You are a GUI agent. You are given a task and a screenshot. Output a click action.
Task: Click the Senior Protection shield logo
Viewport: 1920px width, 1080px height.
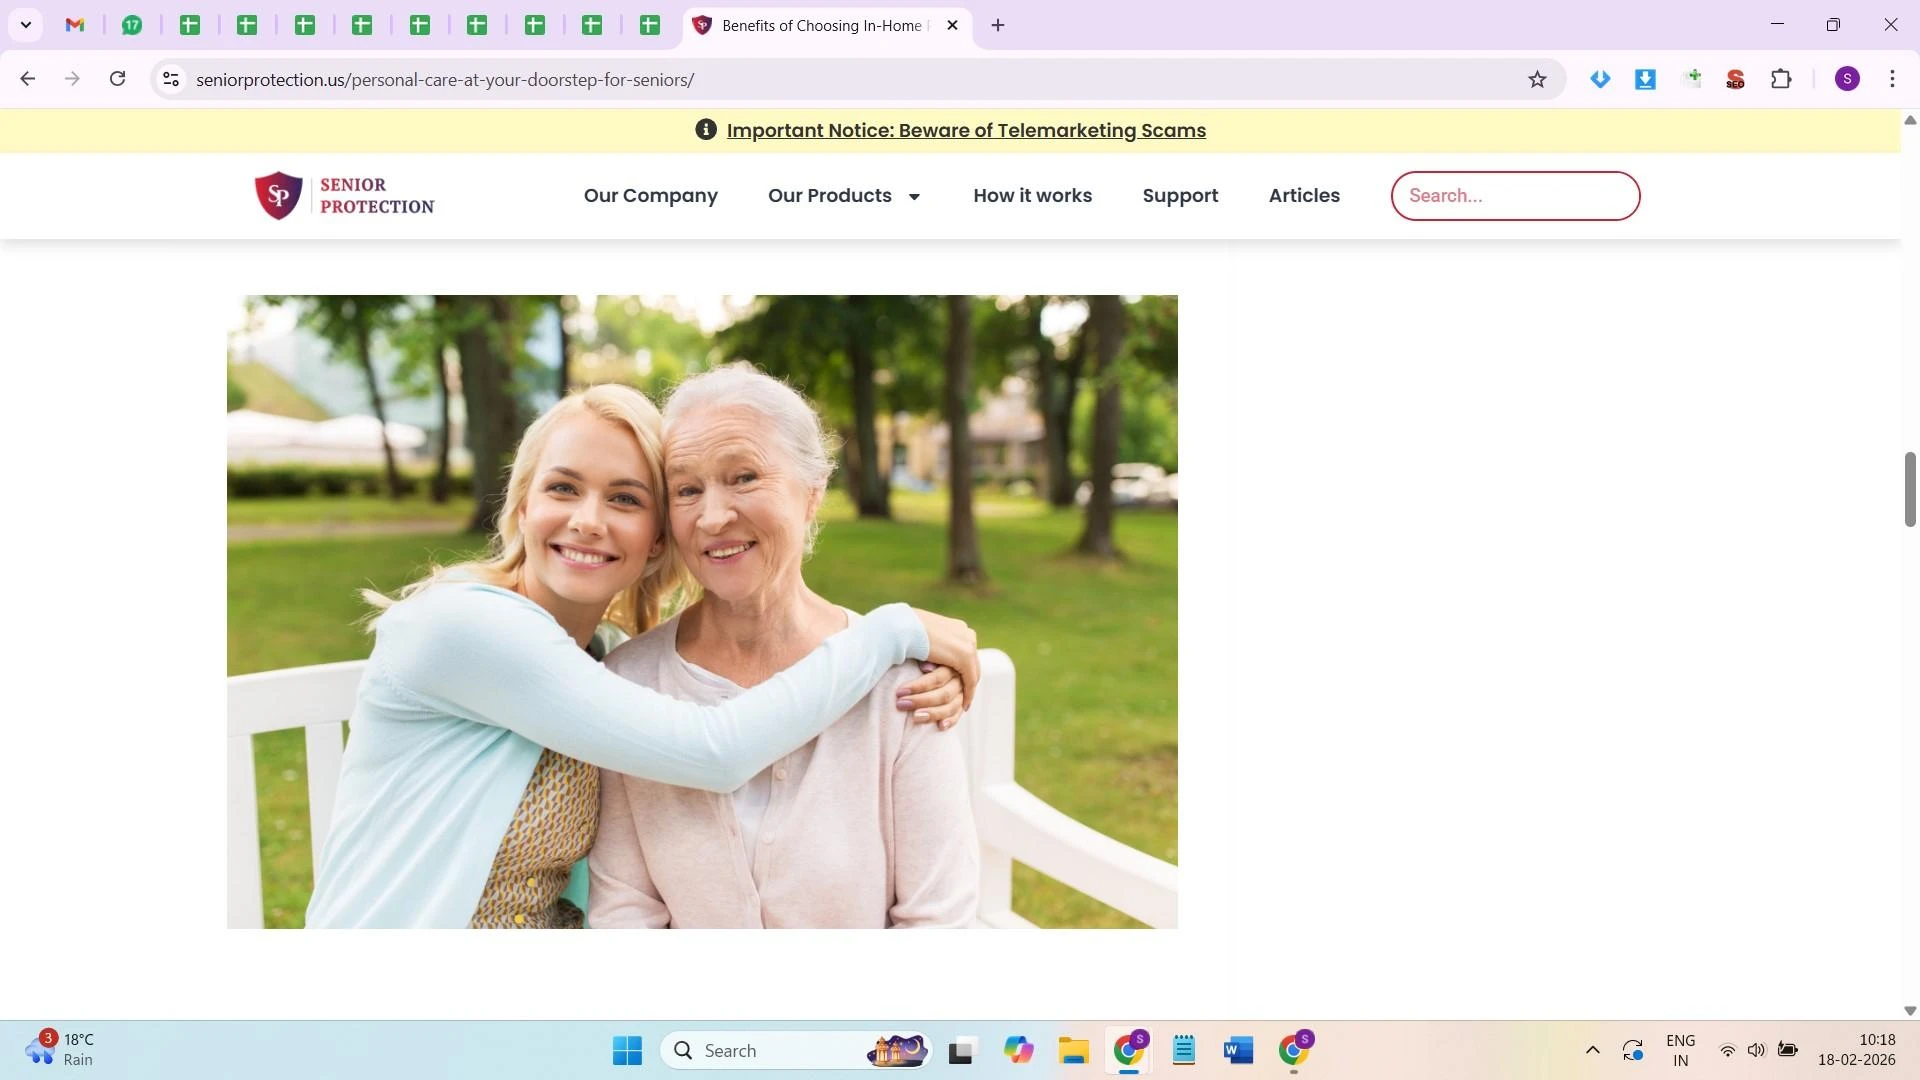click(279, 195)
